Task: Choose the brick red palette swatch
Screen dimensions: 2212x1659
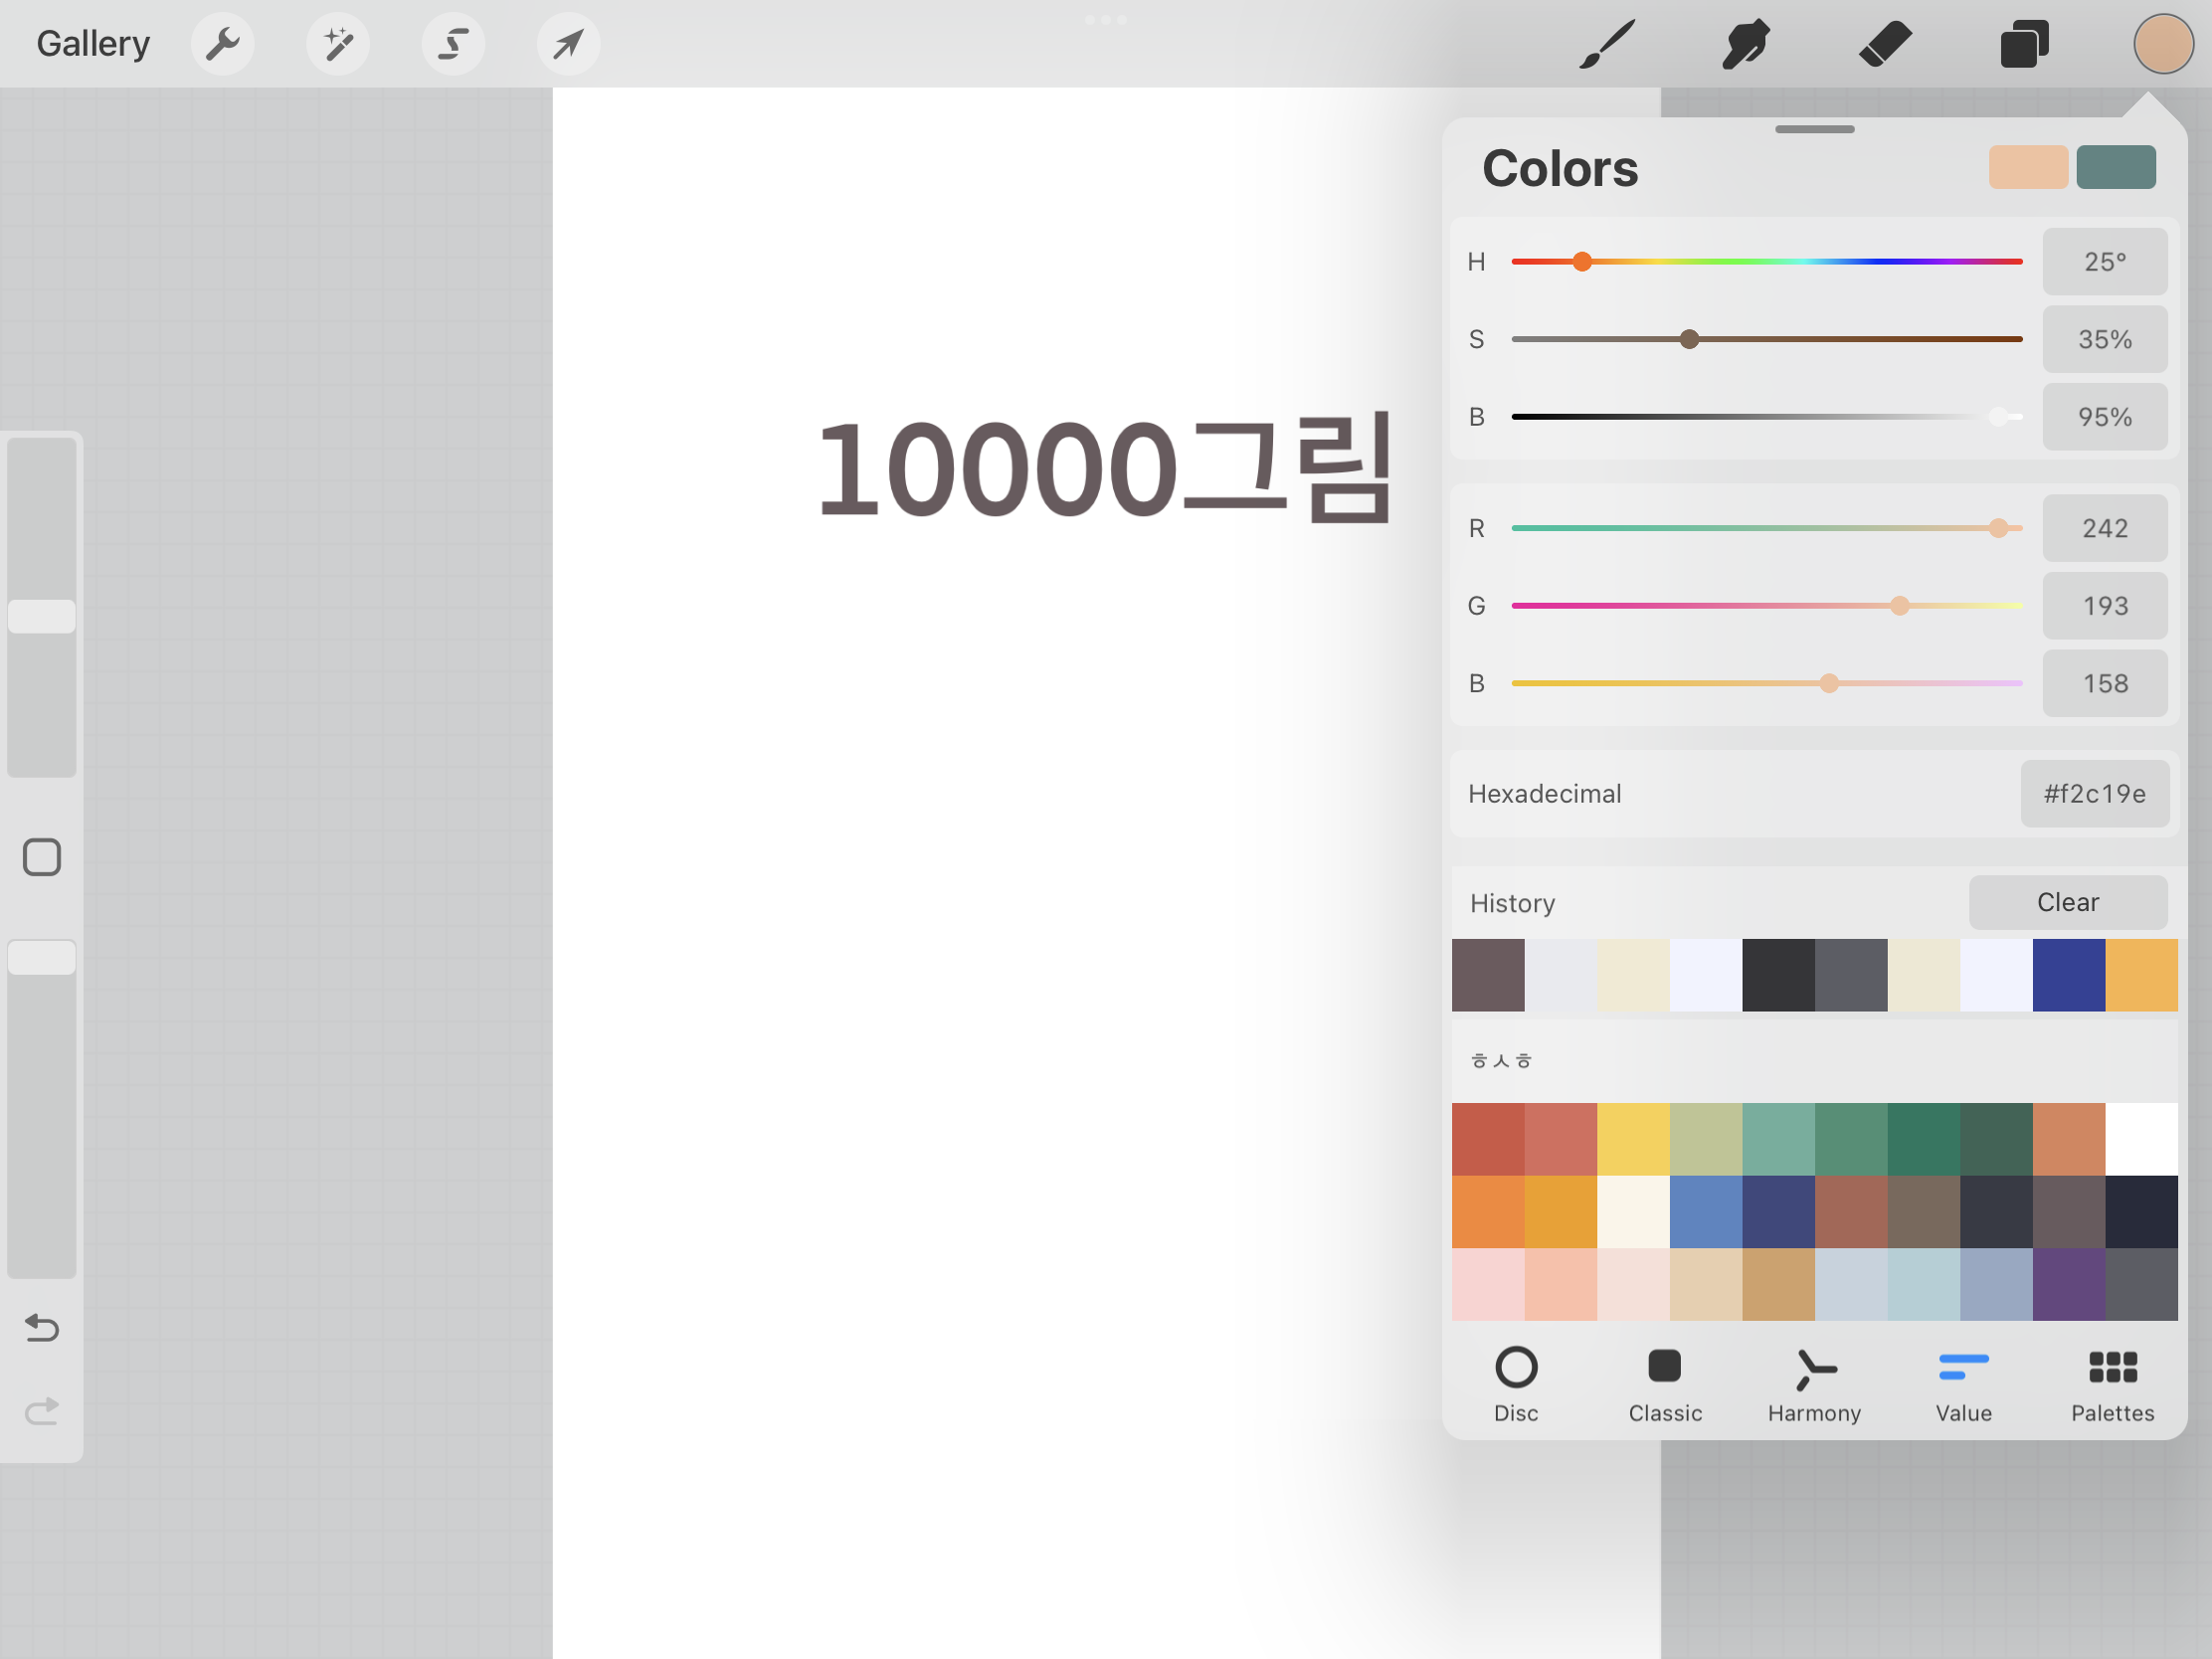Action: (x=1488, y=1139)
